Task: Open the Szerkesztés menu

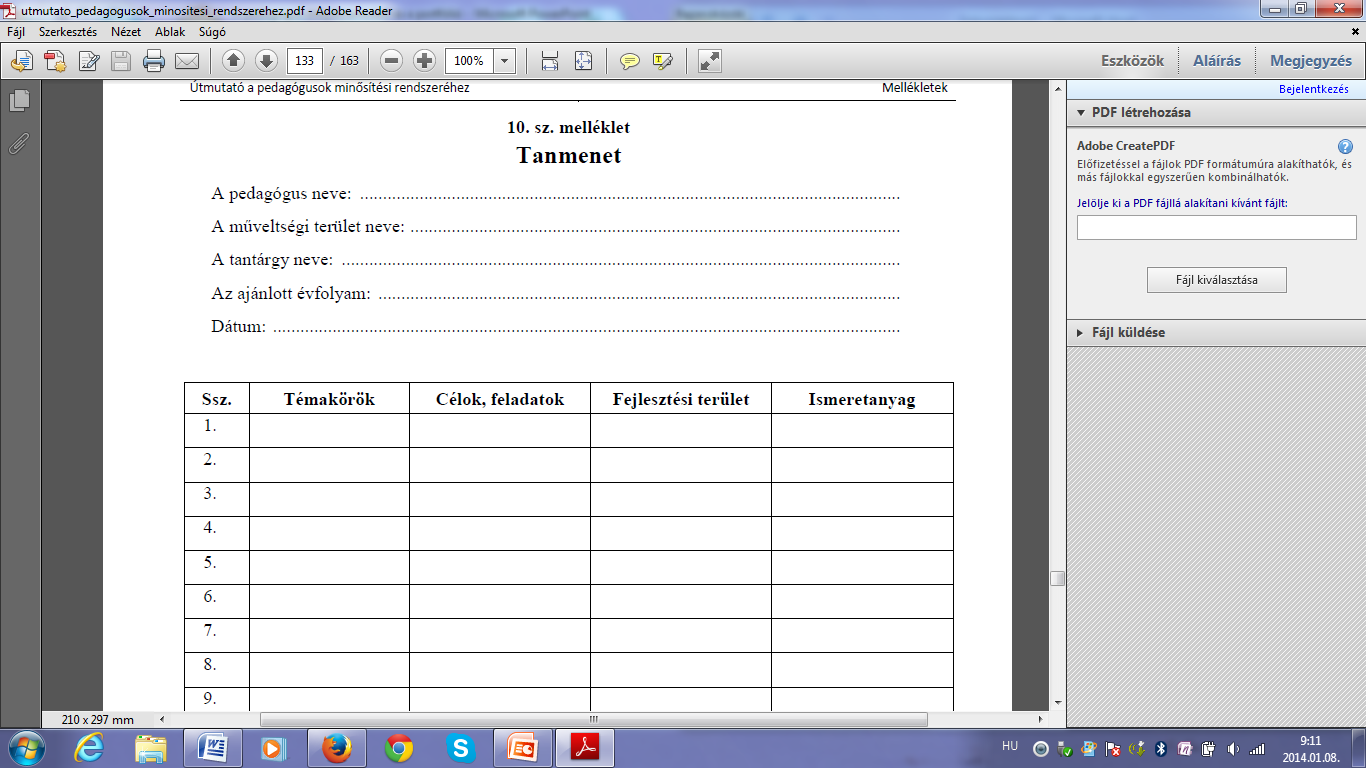Action: [x=67, y=32]
